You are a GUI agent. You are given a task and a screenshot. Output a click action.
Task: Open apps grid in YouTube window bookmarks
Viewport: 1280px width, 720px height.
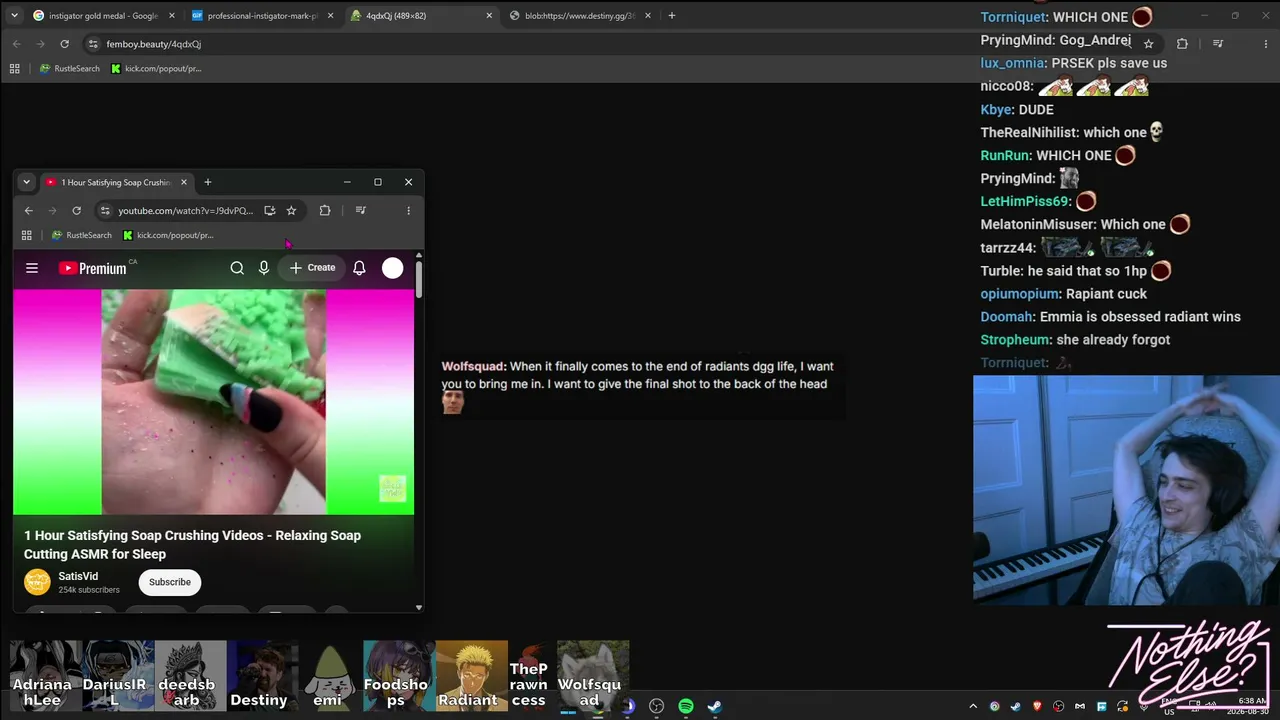[27, 235]
